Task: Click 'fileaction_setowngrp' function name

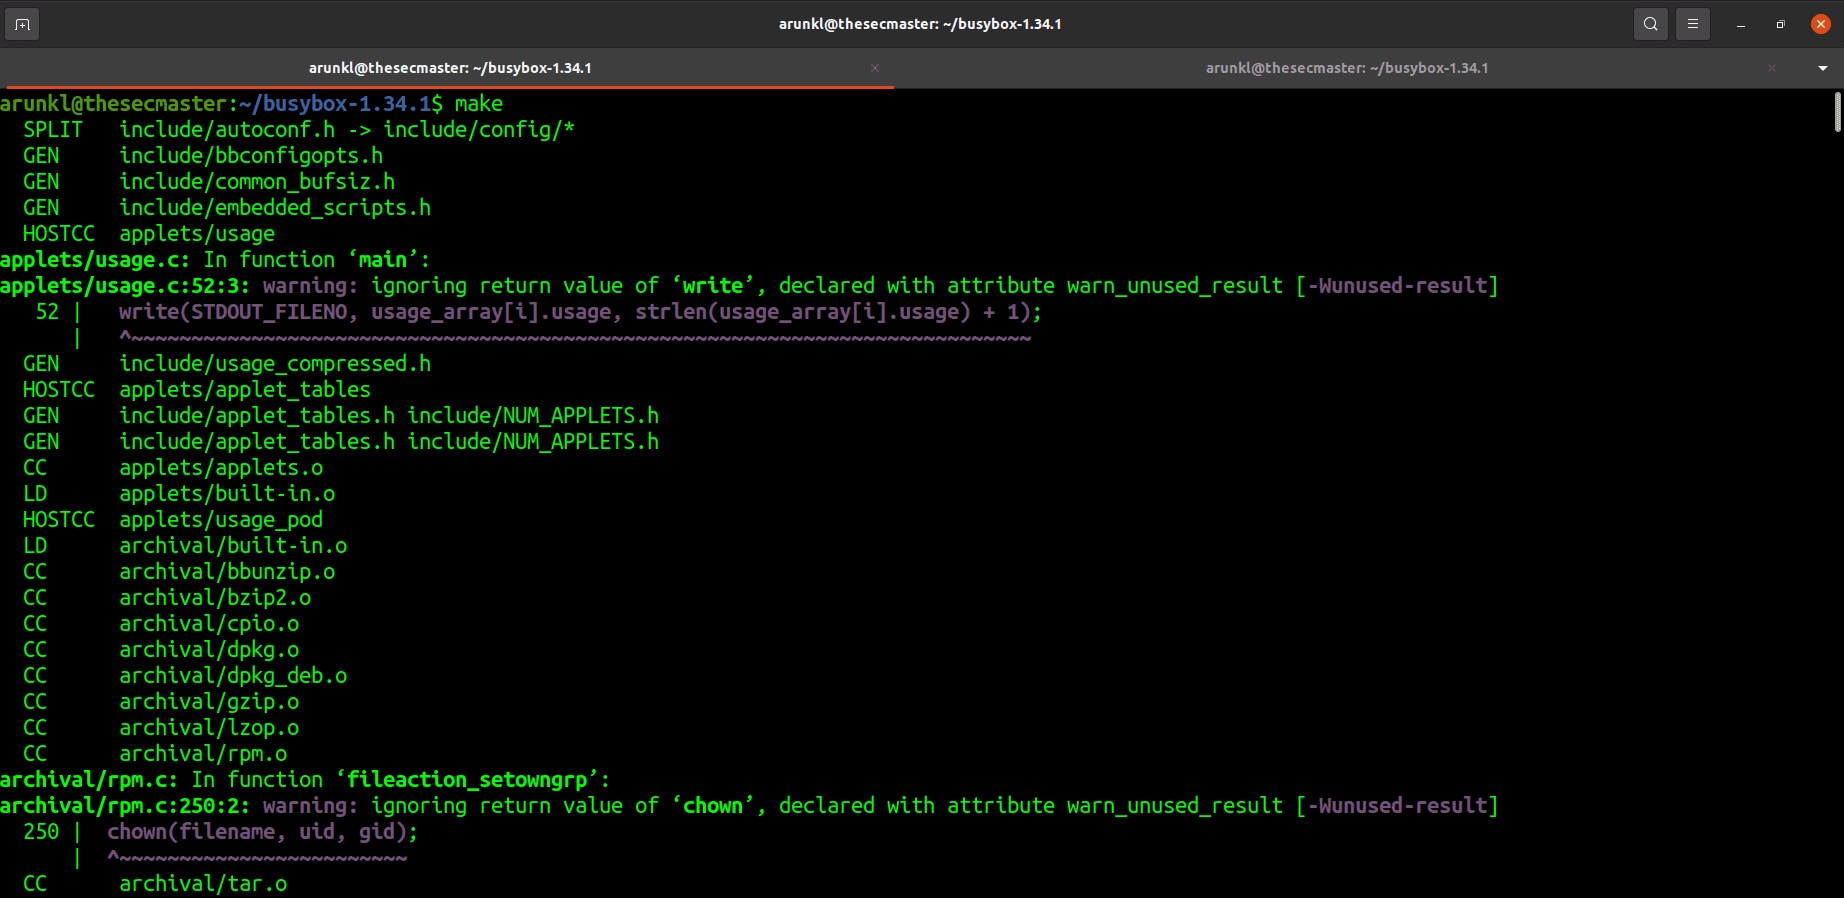Action: 467,780
